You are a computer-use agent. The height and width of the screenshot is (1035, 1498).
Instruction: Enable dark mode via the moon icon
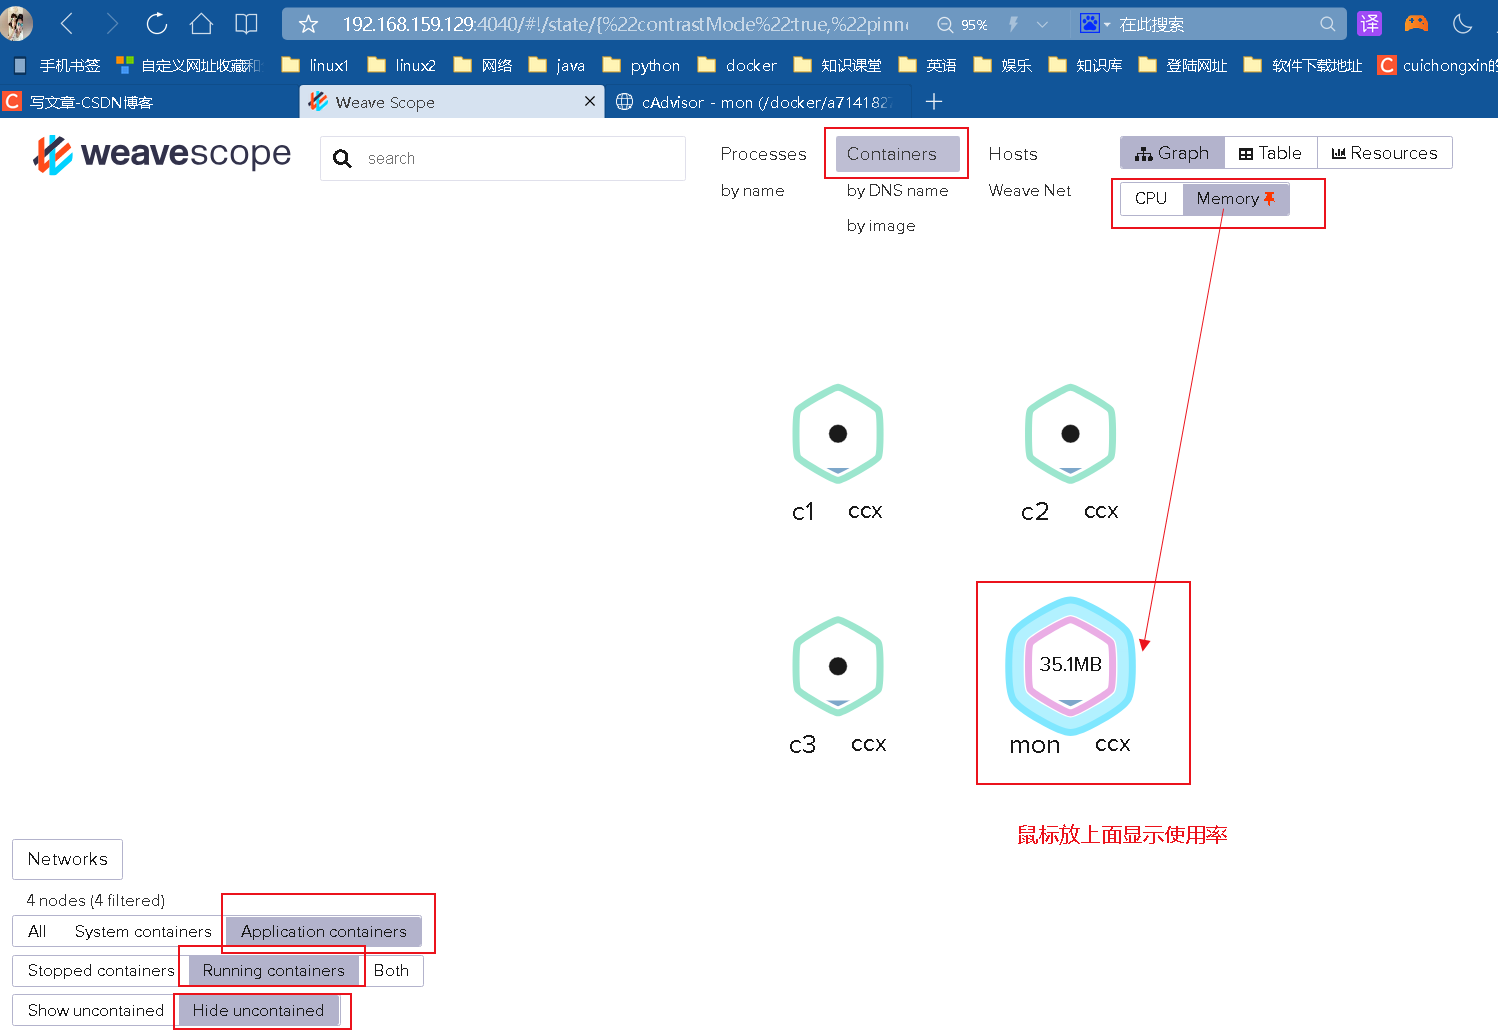tap(1462, 22)
